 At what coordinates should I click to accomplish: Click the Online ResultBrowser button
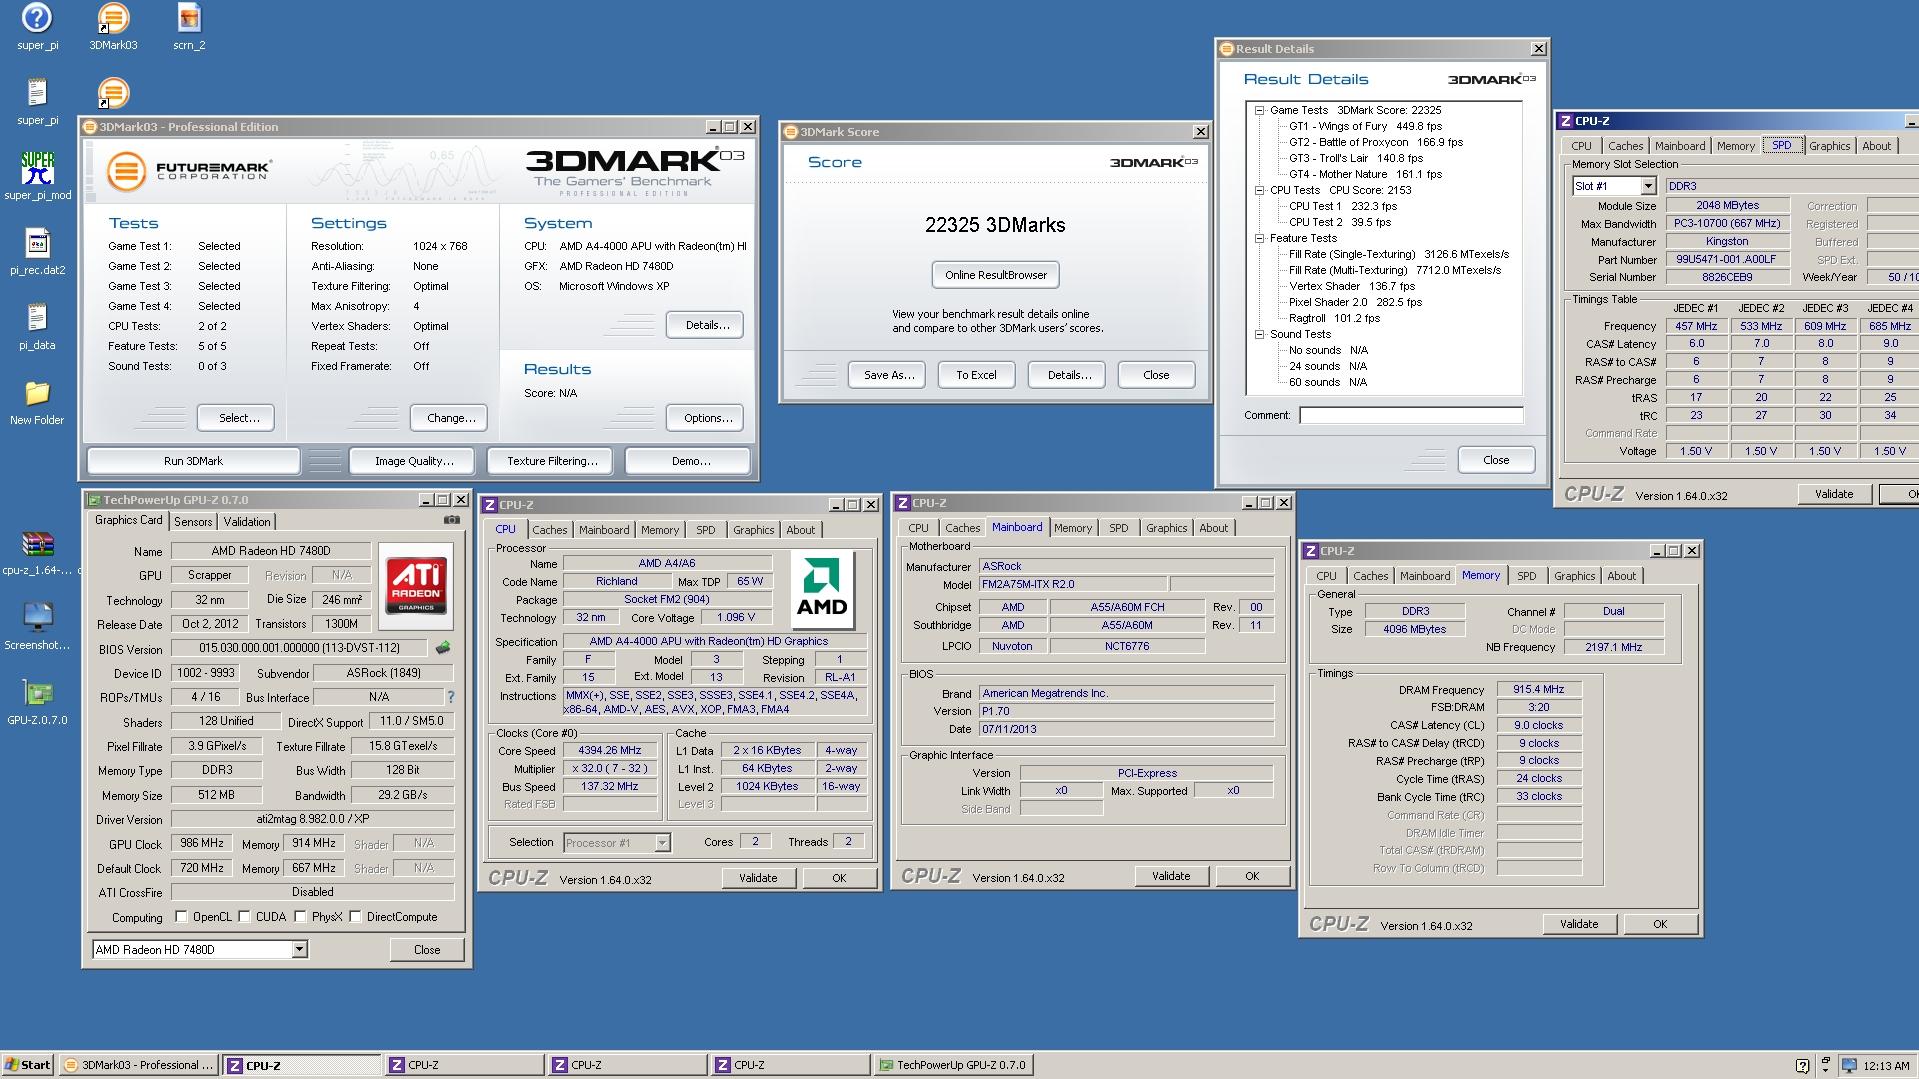click(996, 275)
